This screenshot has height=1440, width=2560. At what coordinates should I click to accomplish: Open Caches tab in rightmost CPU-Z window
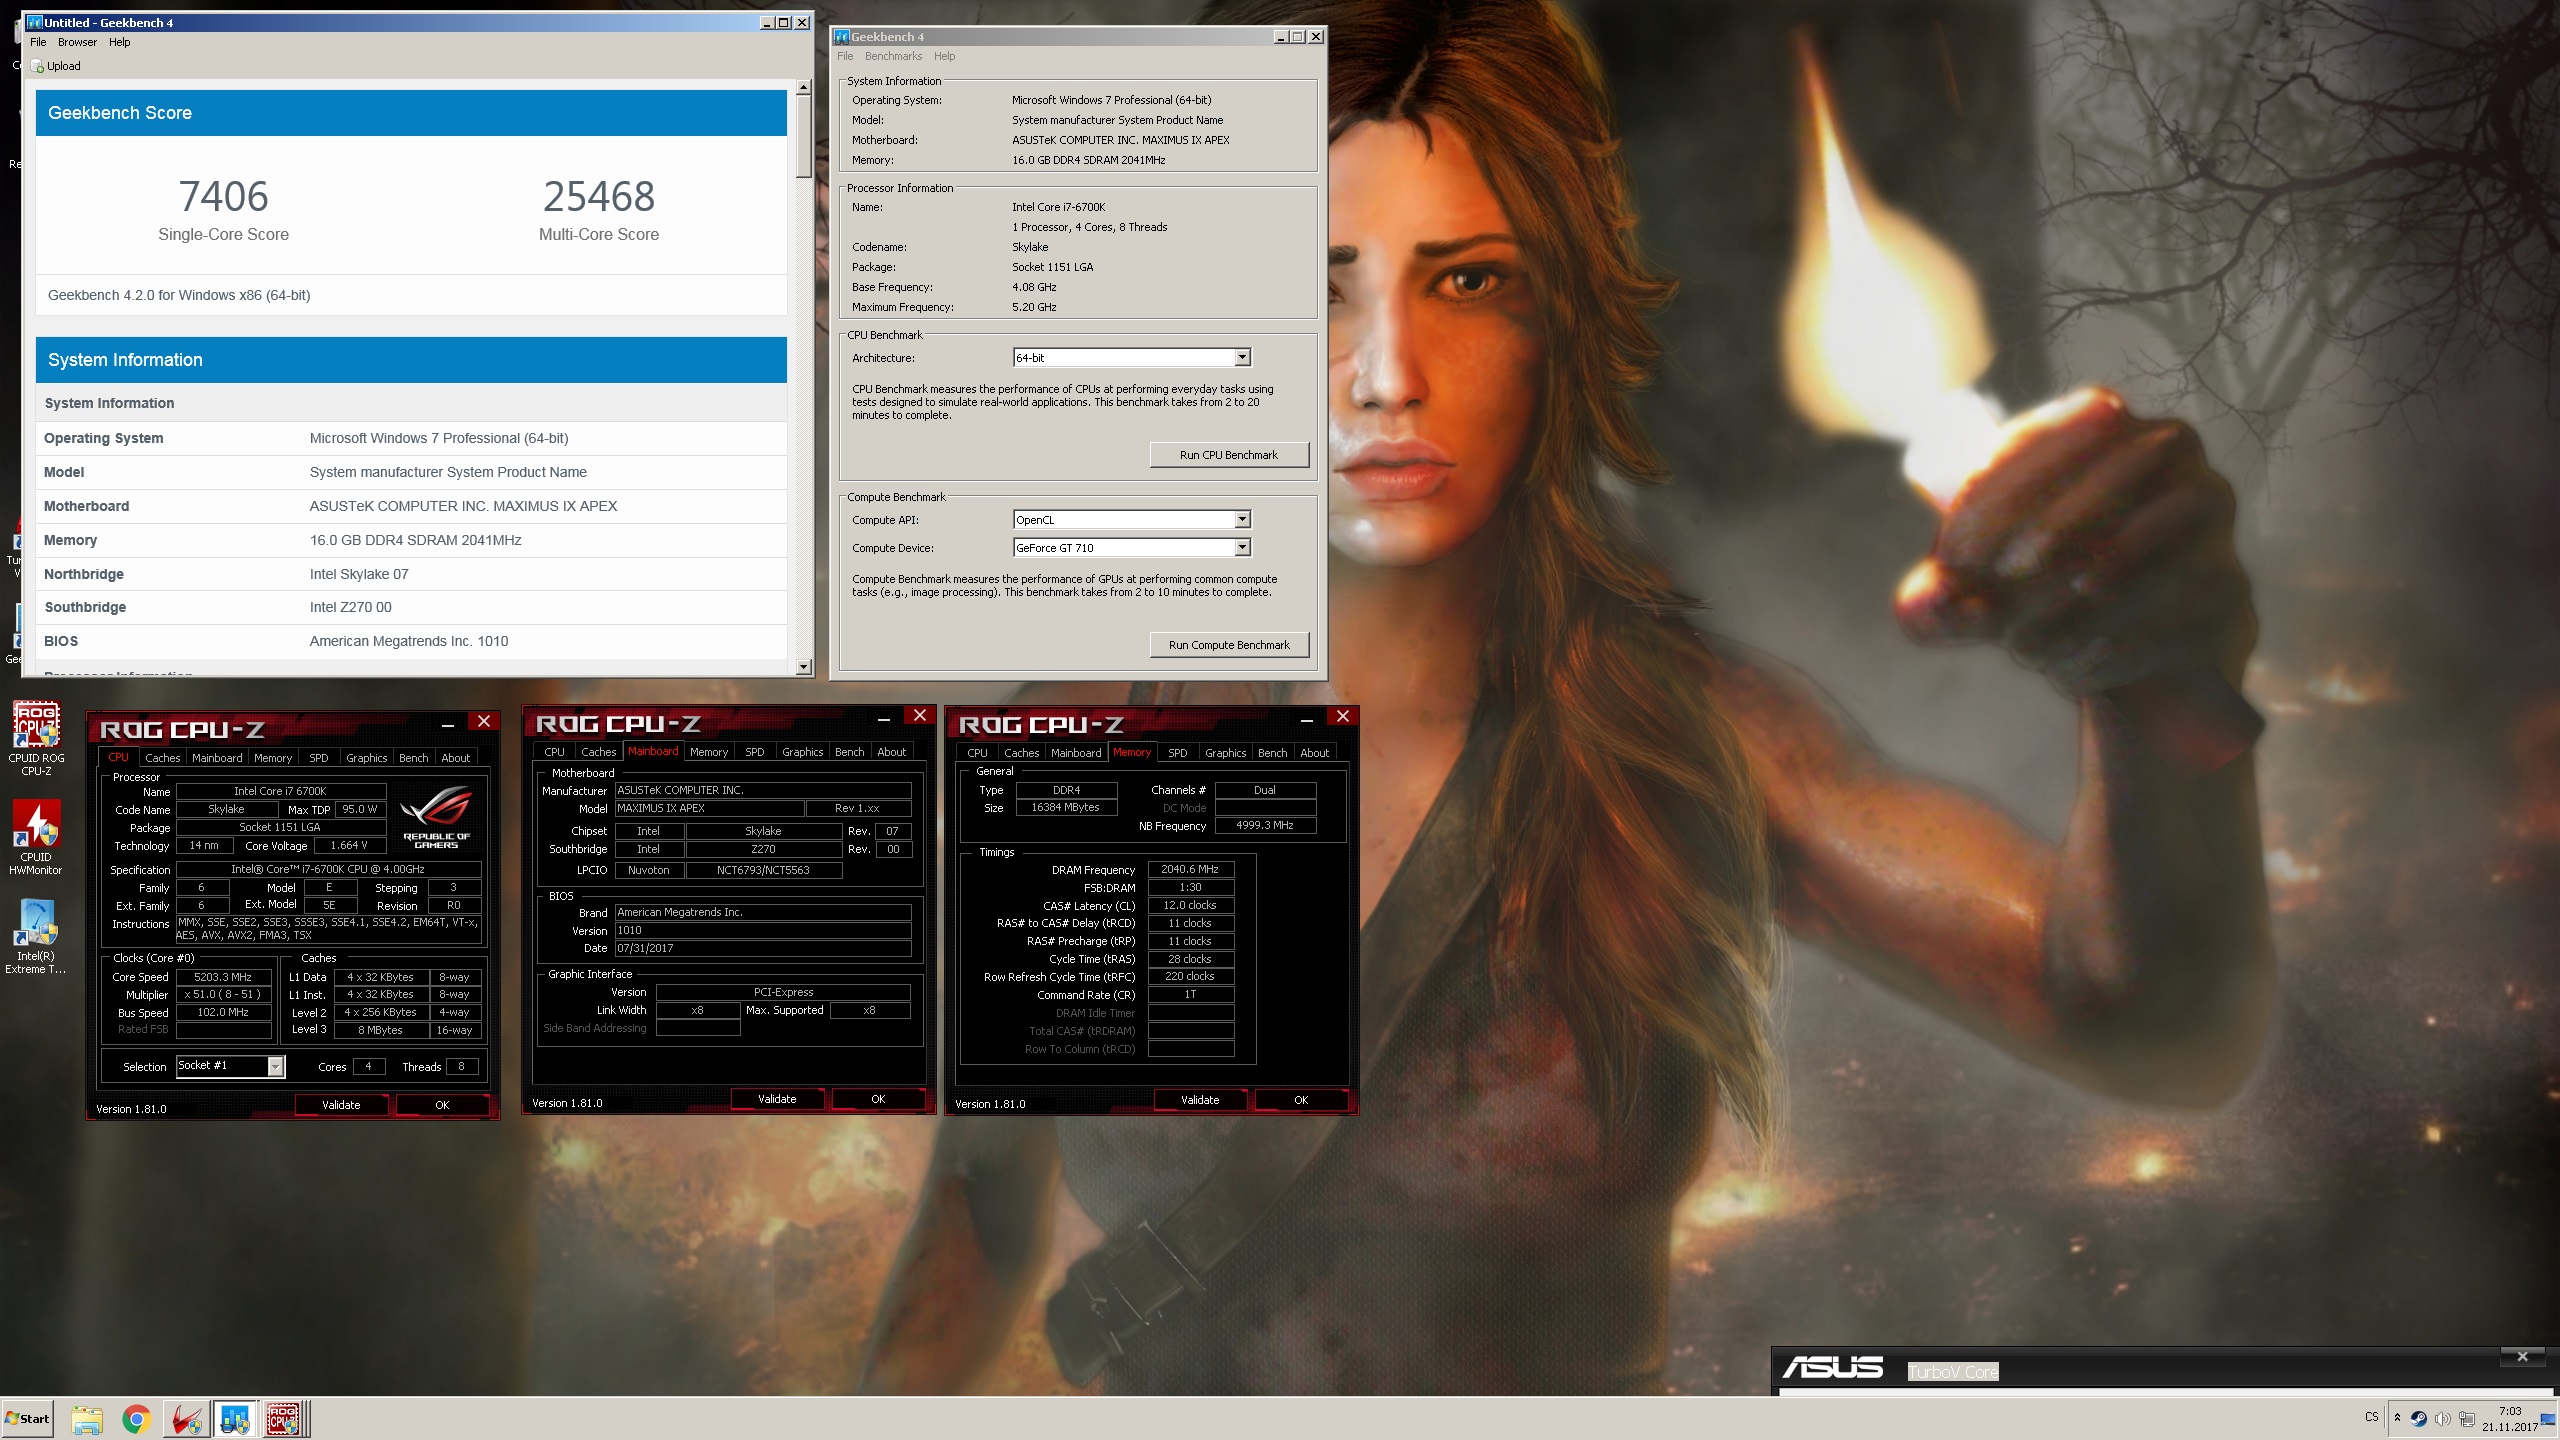(1021, 753)
